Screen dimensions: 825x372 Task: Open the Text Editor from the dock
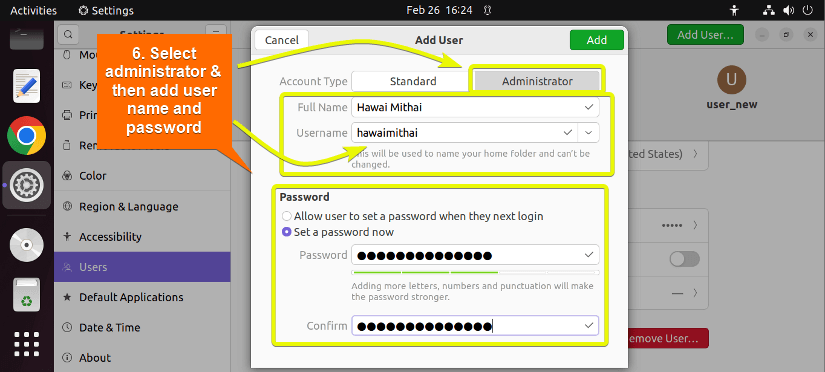[26, 86]
